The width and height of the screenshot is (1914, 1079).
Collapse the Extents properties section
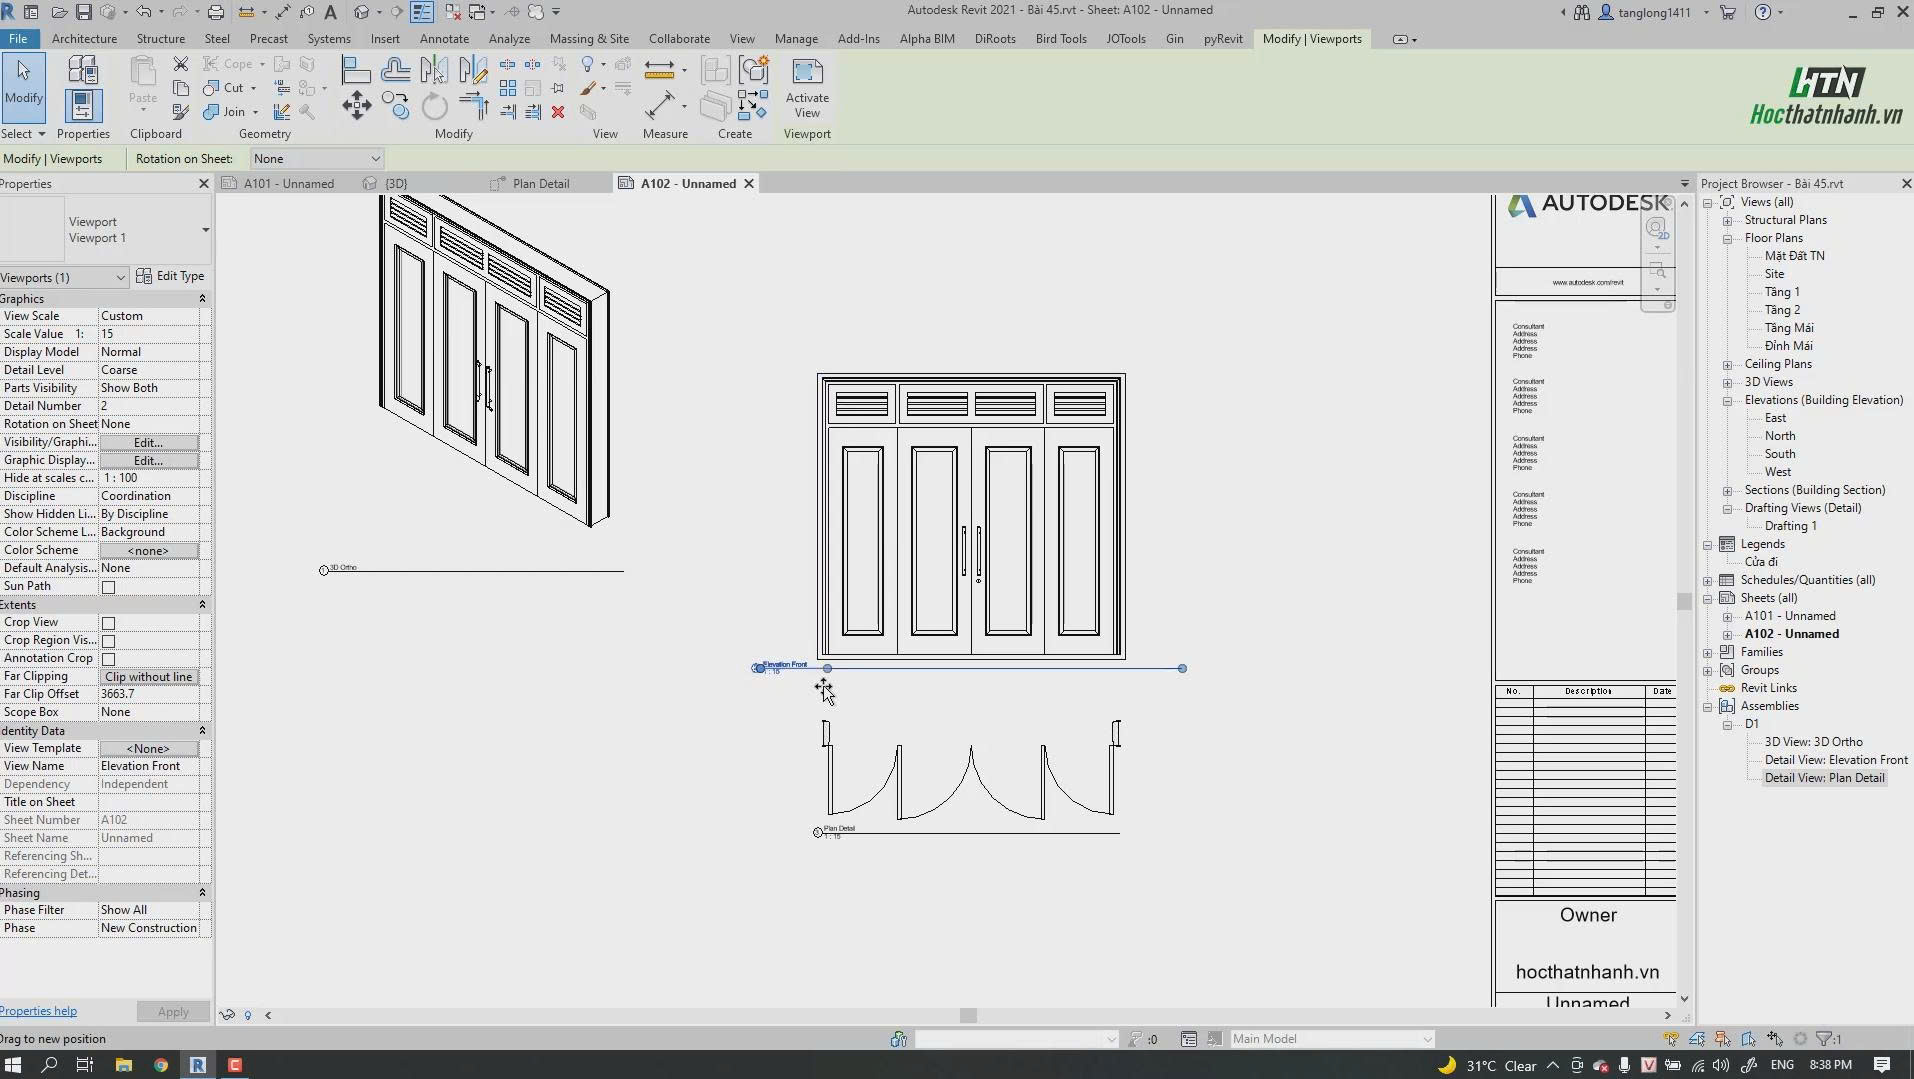tap(202, 605)
